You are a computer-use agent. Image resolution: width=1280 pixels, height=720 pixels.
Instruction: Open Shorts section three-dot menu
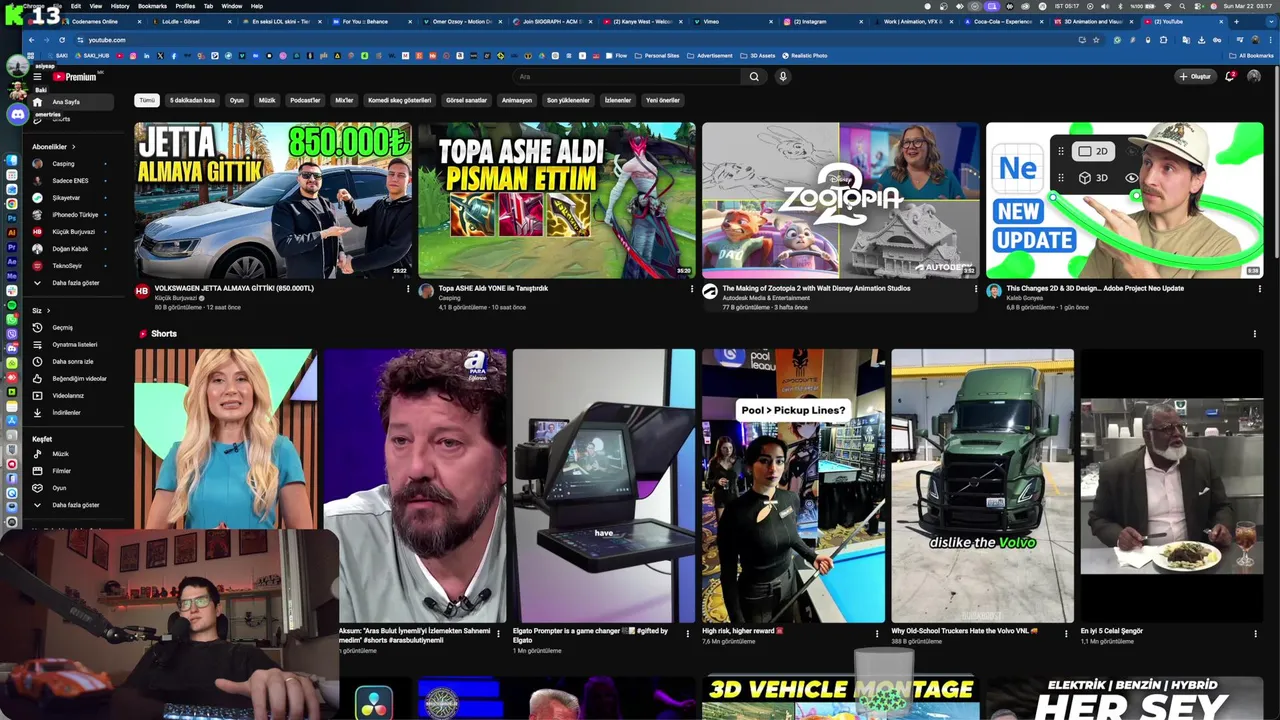(x=1255, y=334)
